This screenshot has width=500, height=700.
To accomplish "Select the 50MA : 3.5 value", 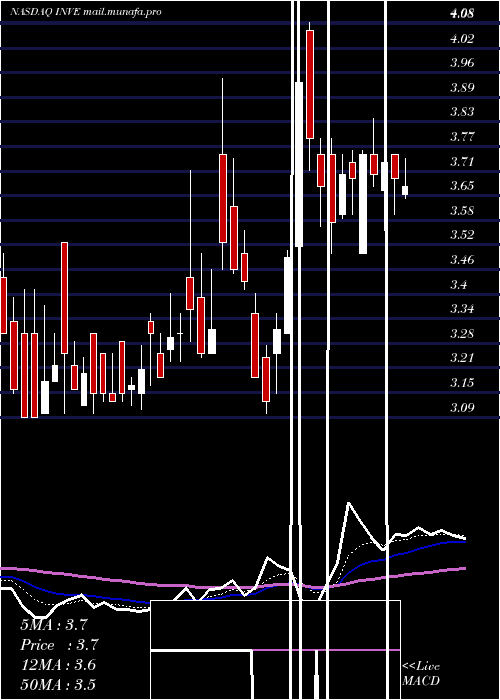I will click(x=58, y=684).
